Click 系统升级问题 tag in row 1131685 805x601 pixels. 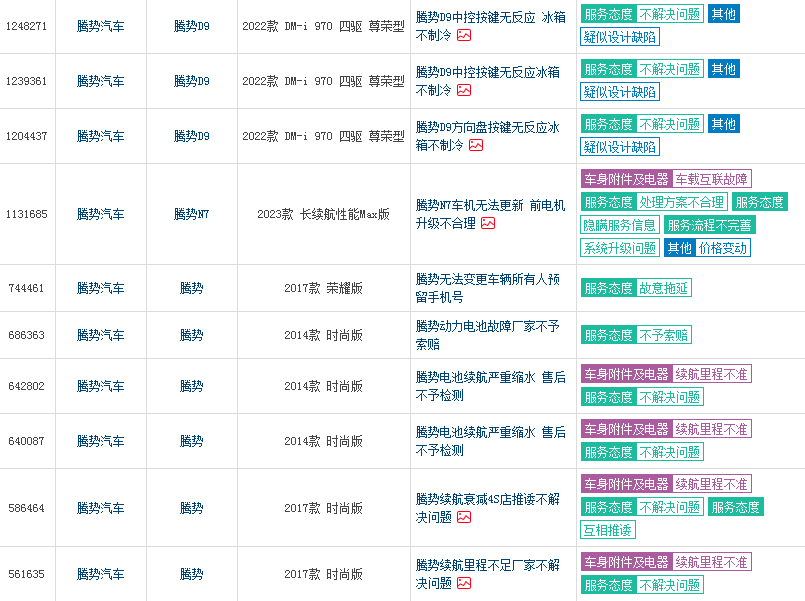(620, 248)
